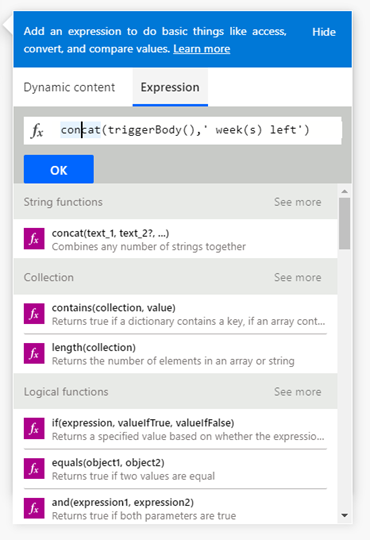Select the Expression tab
The height and width of the screenshot is (540, 370).
coord(170,87)
